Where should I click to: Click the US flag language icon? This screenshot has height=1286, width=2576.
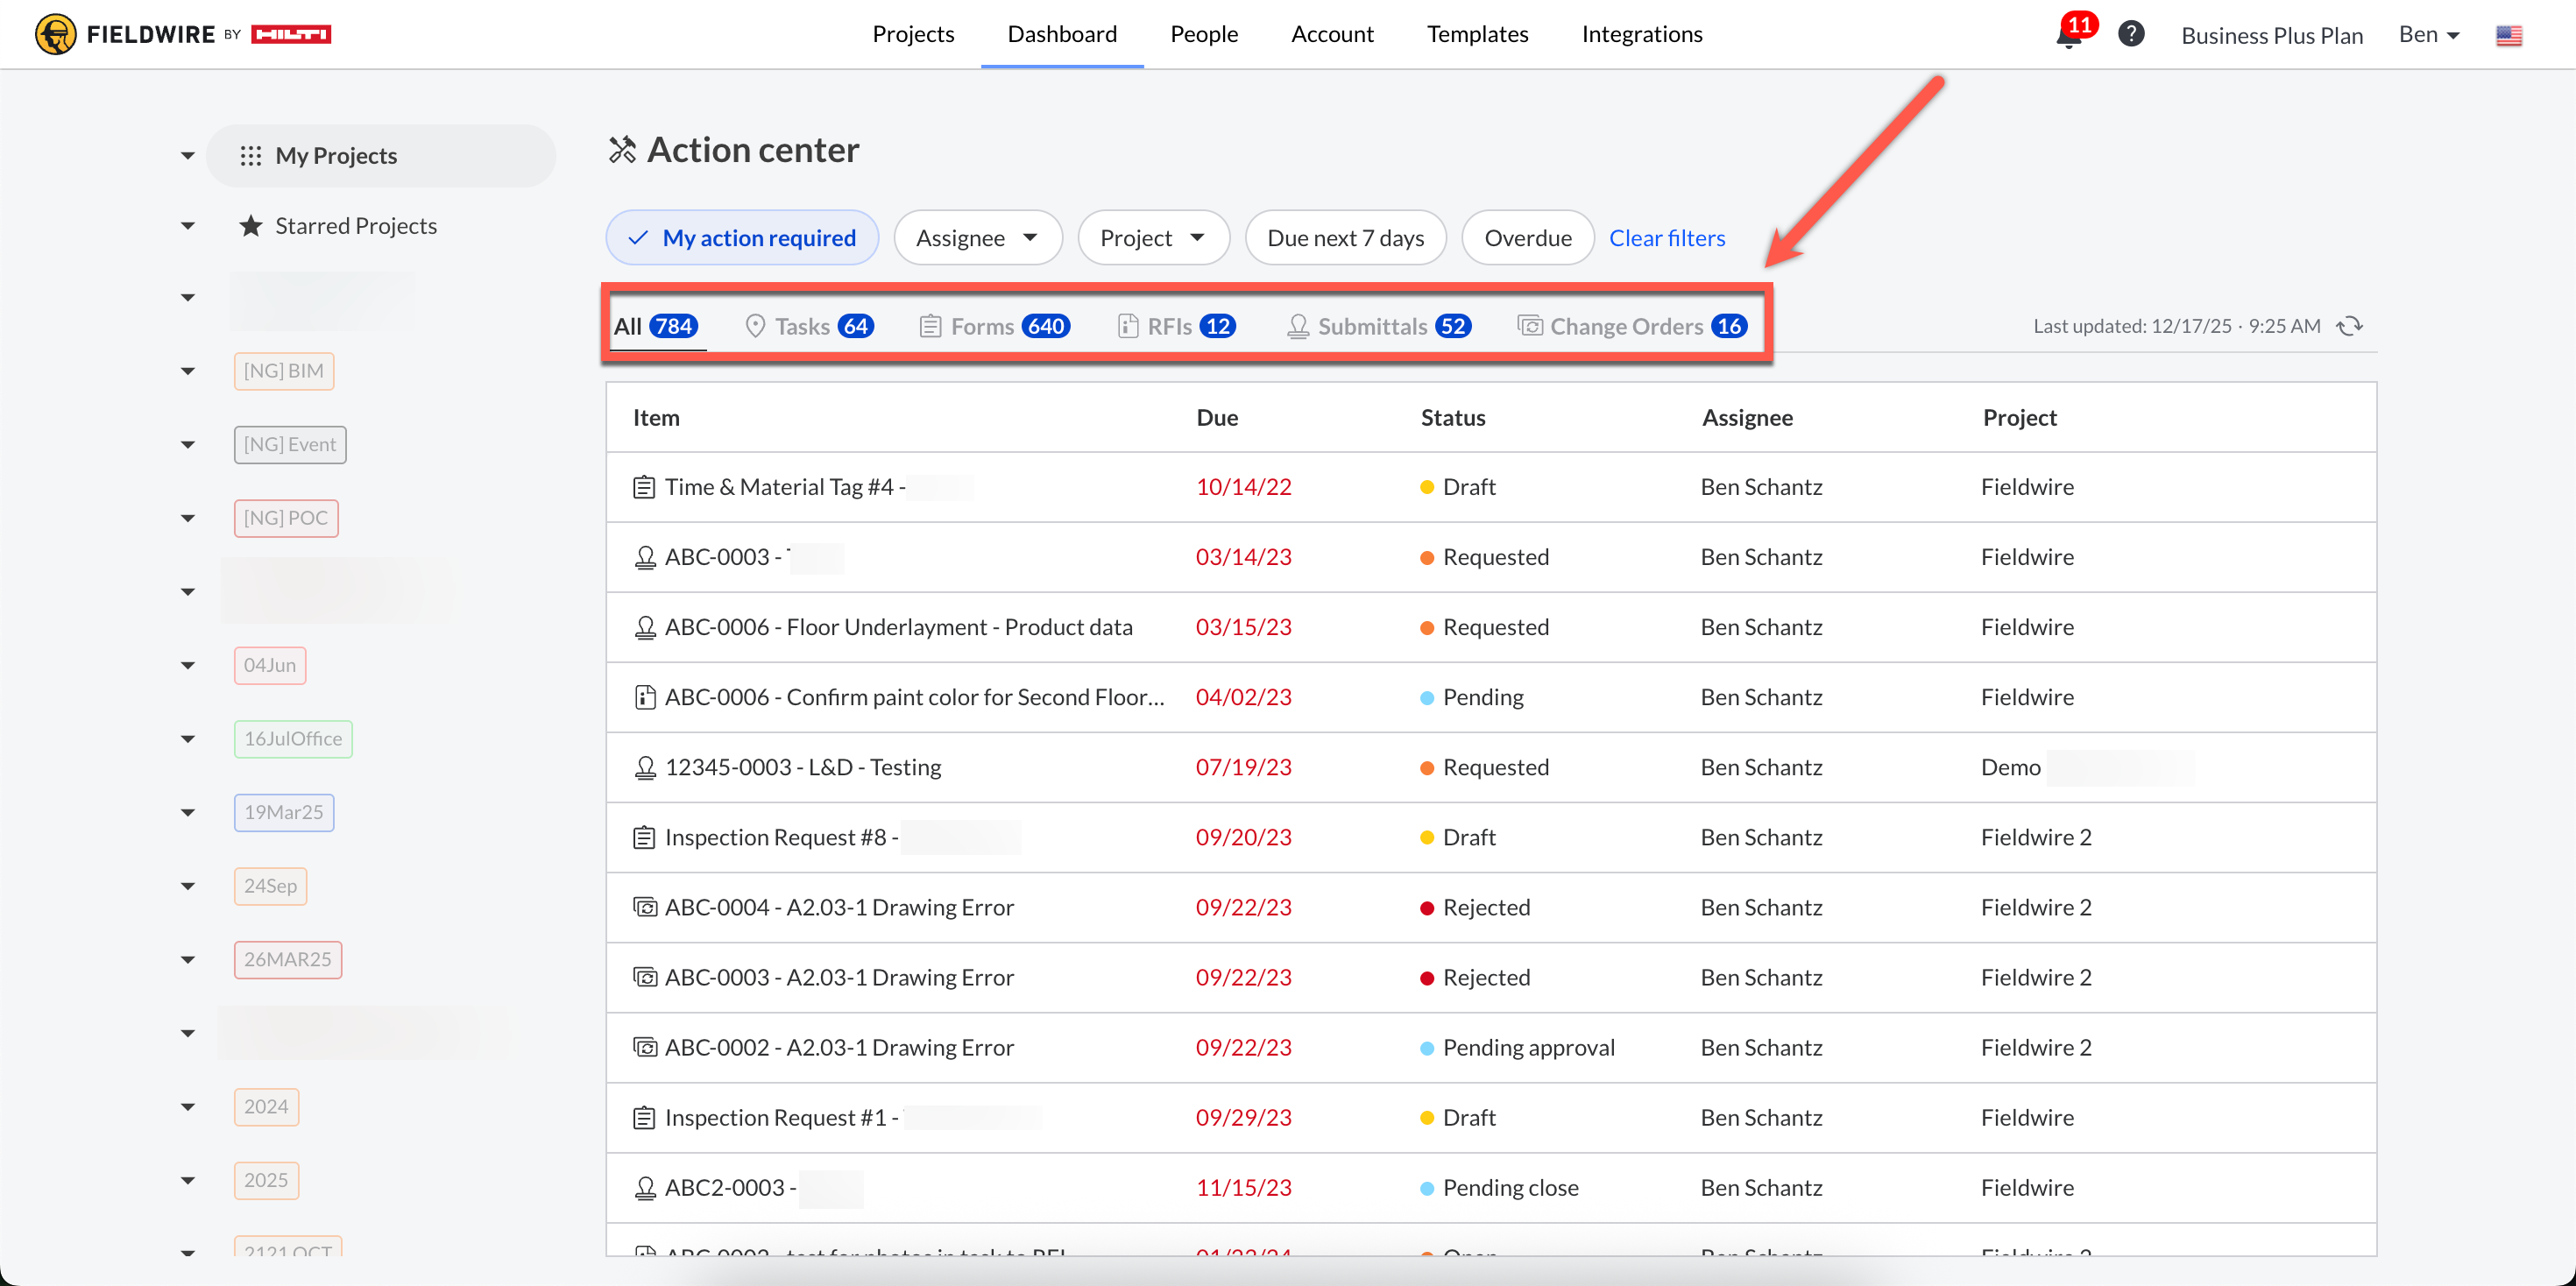[x=2508, y=35]
